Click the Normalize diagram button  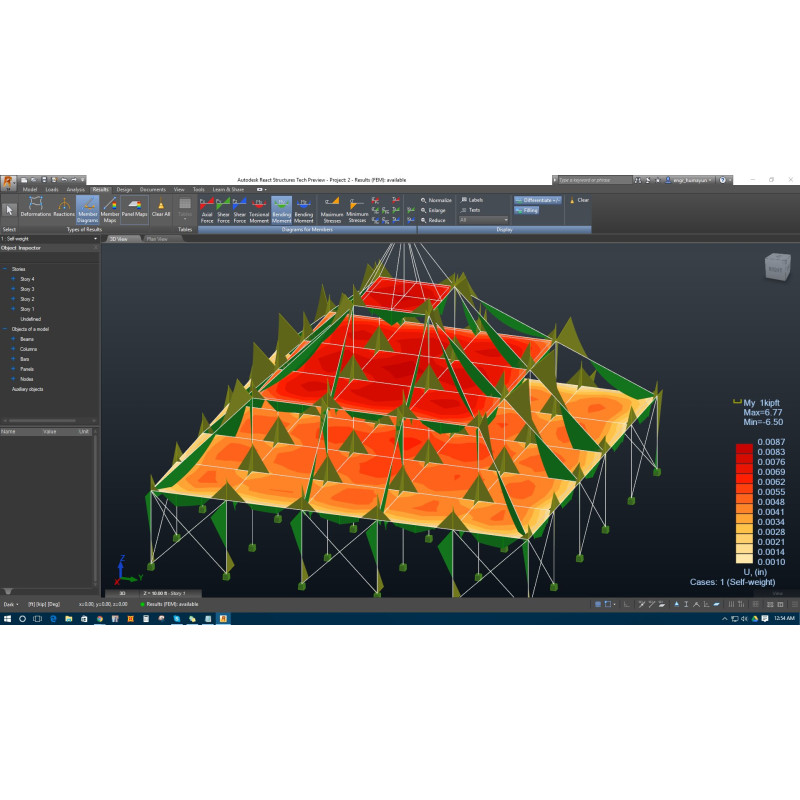pyautogui.click(x=438, y=200)
